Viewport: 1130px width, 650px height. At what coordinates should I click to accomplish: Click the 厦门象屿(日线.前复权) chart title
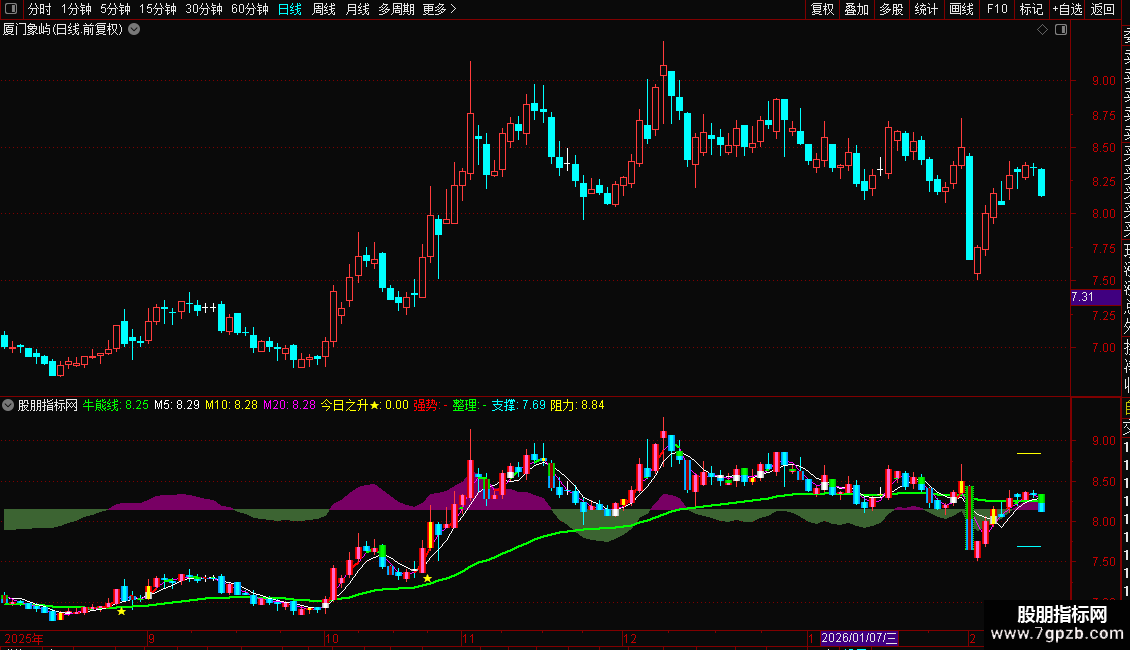(63, 30)
